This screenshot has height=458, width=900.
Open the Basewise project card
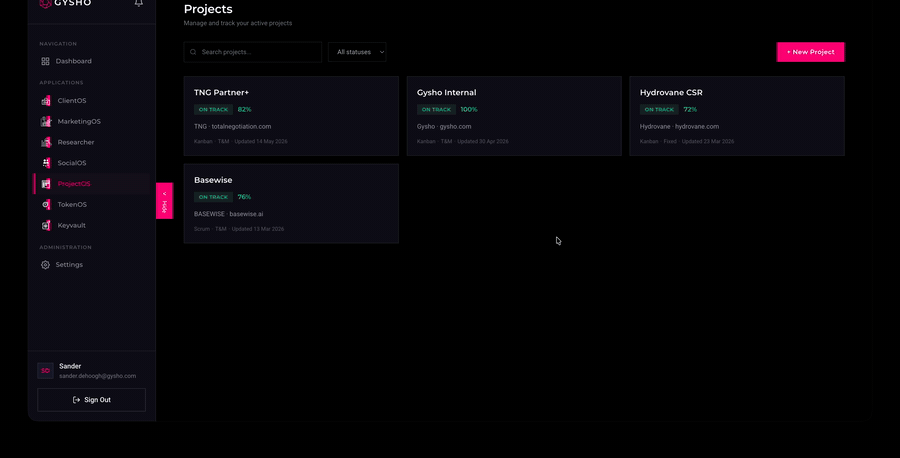coord(291,204)
